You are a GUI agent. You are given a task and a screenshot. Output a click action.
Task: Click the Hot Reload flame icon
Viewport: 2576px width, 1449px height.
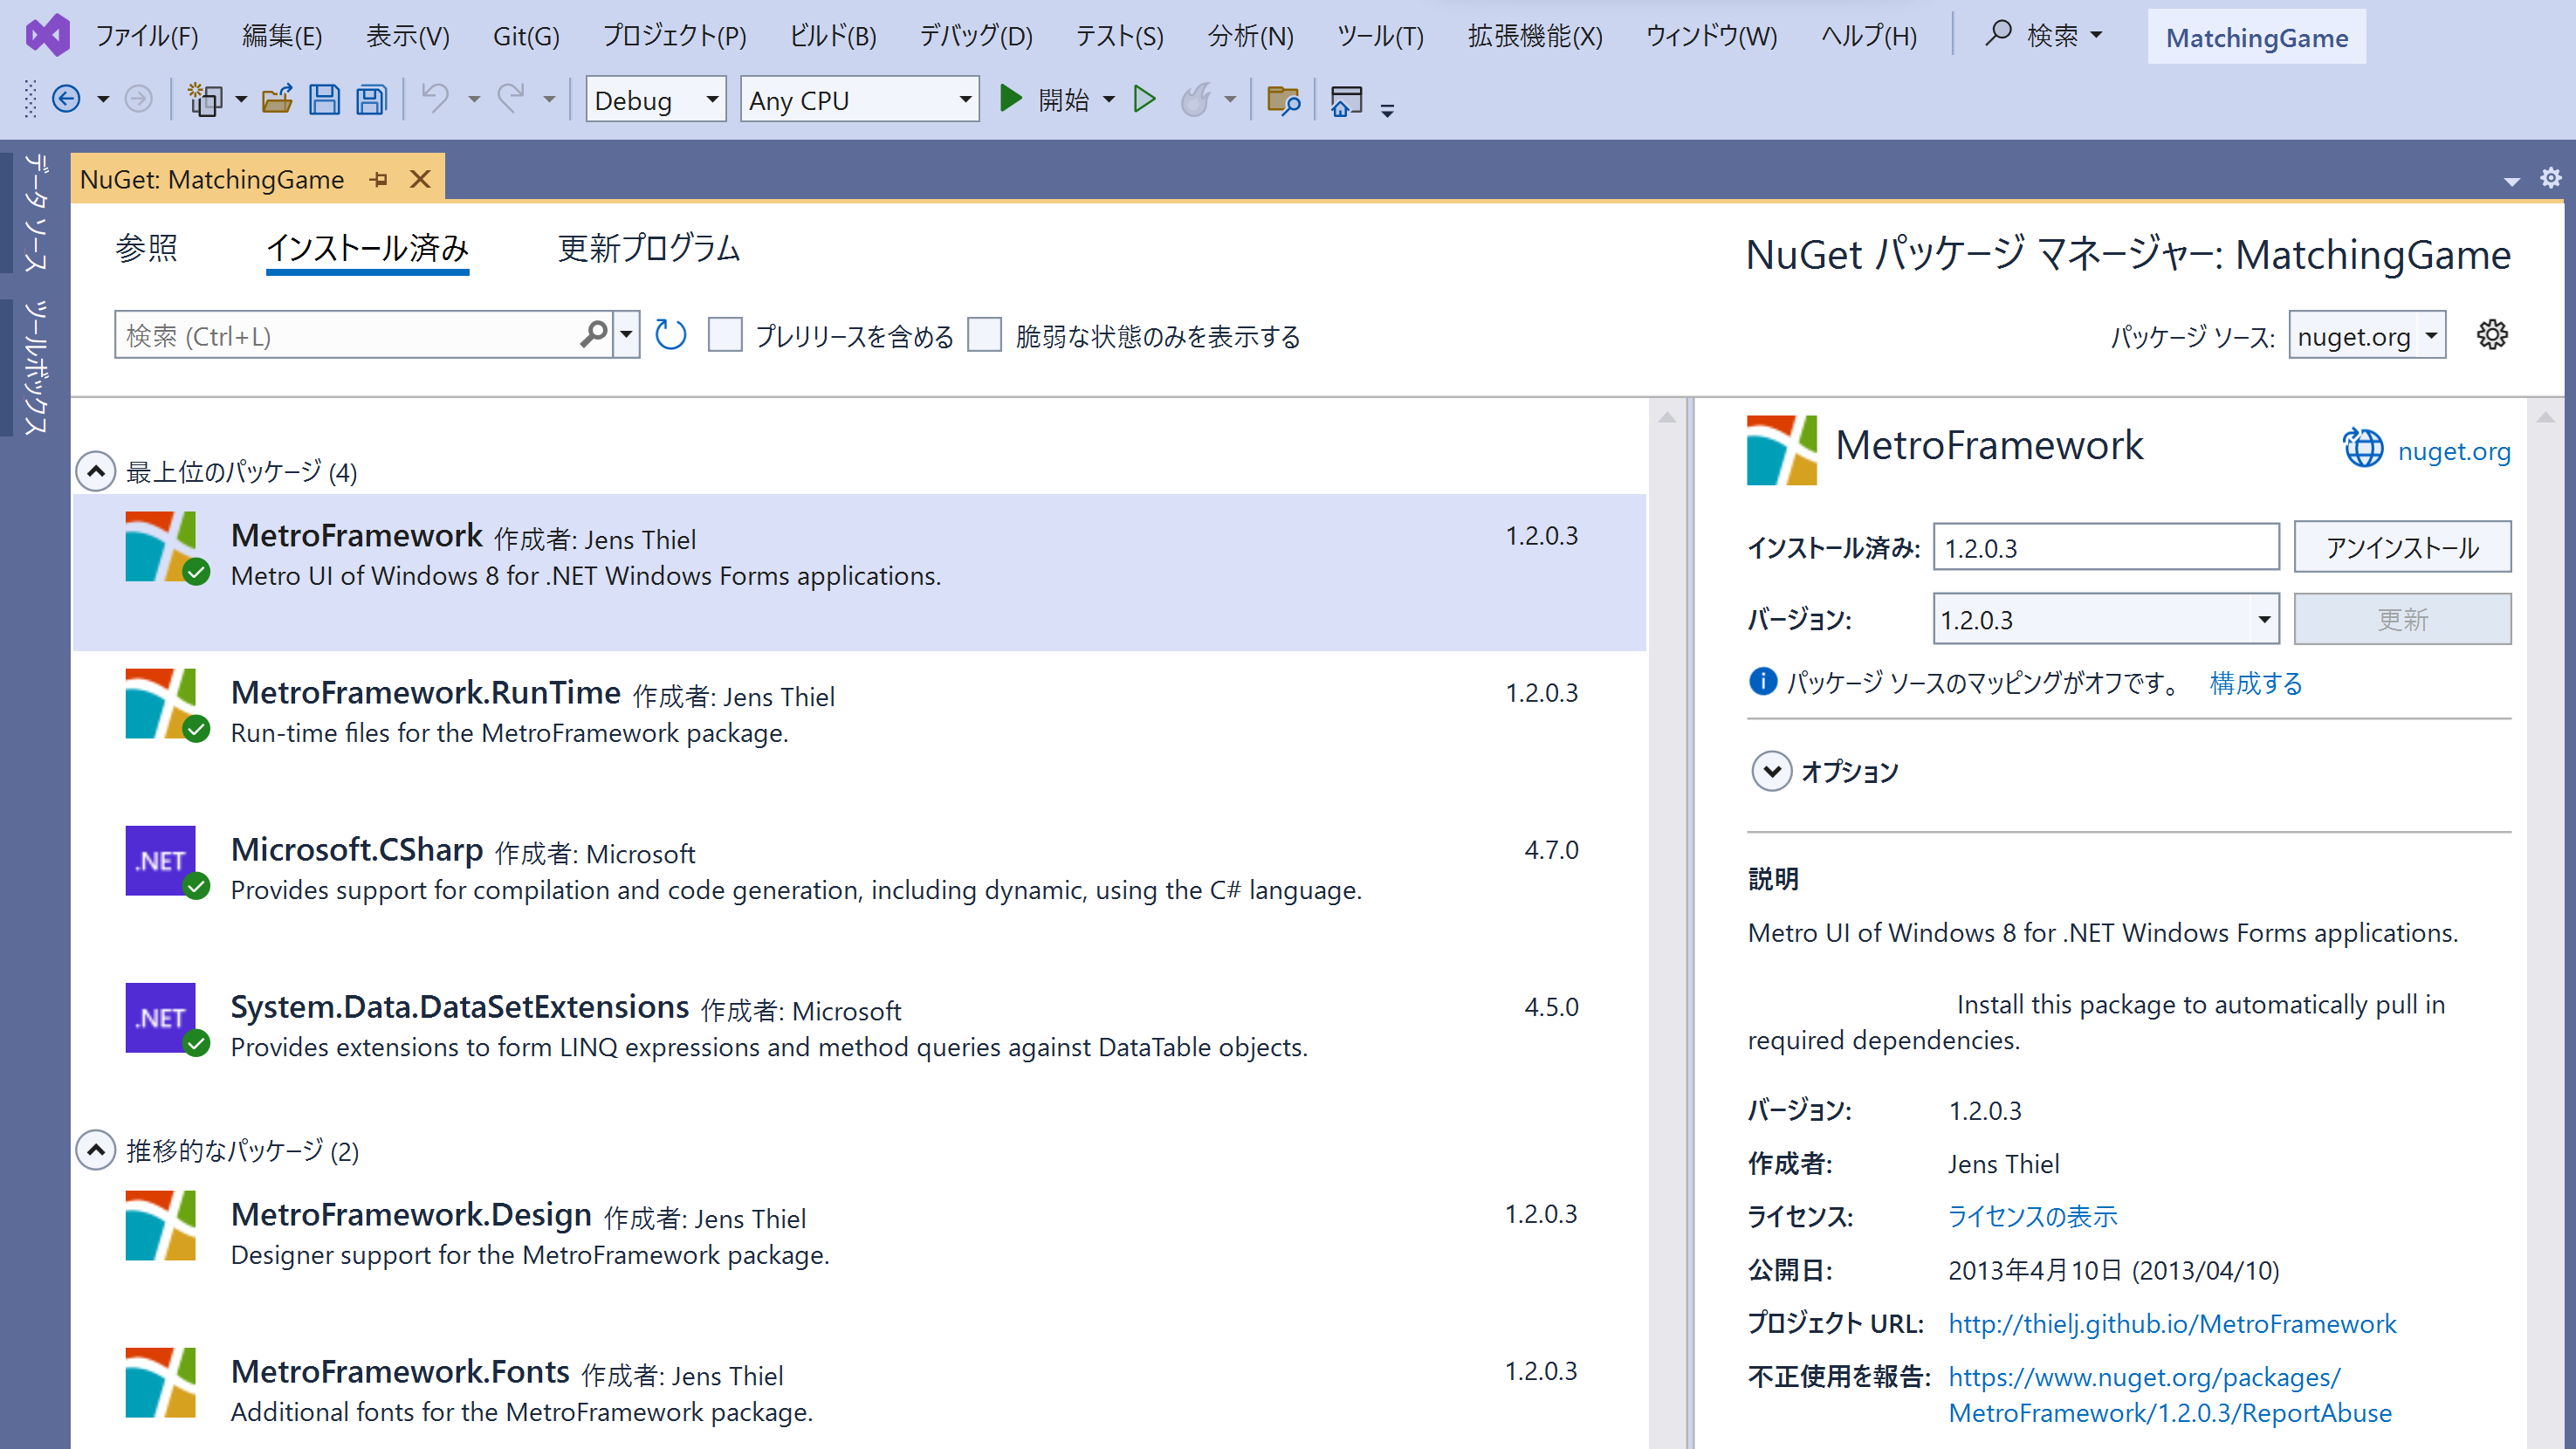click(1196, 99)
